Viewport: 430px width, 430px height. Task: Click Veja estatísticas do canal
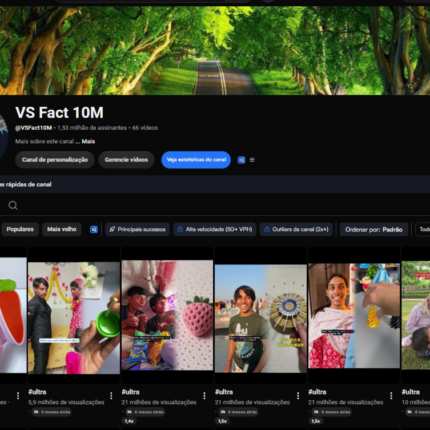click(x=196, y=160)
